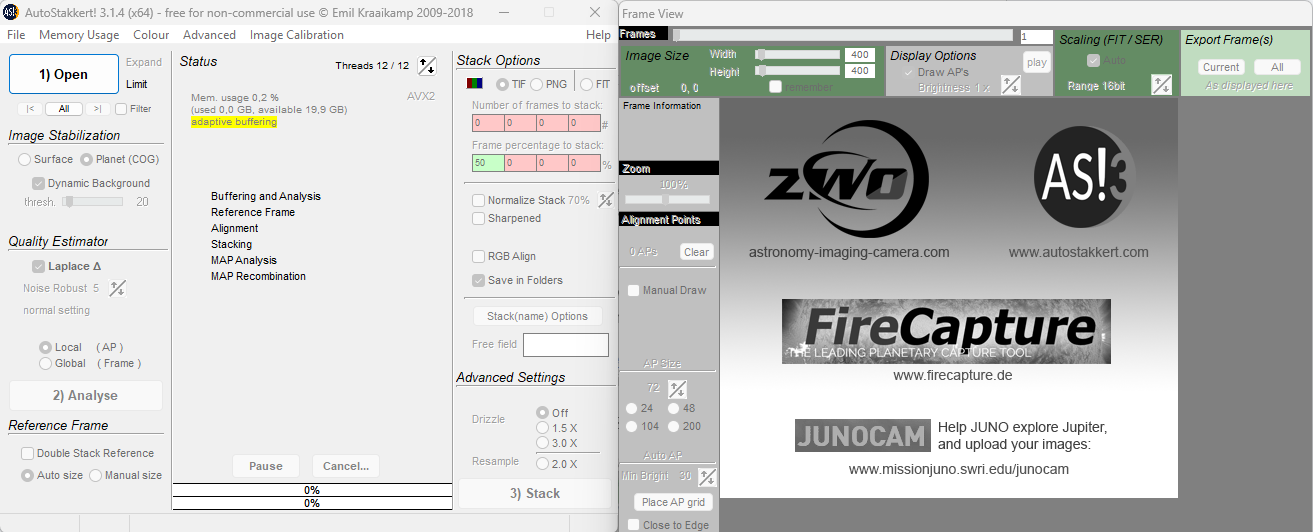
Task: Export Current frame in Frame View
Action: [x=1221, y=67]
